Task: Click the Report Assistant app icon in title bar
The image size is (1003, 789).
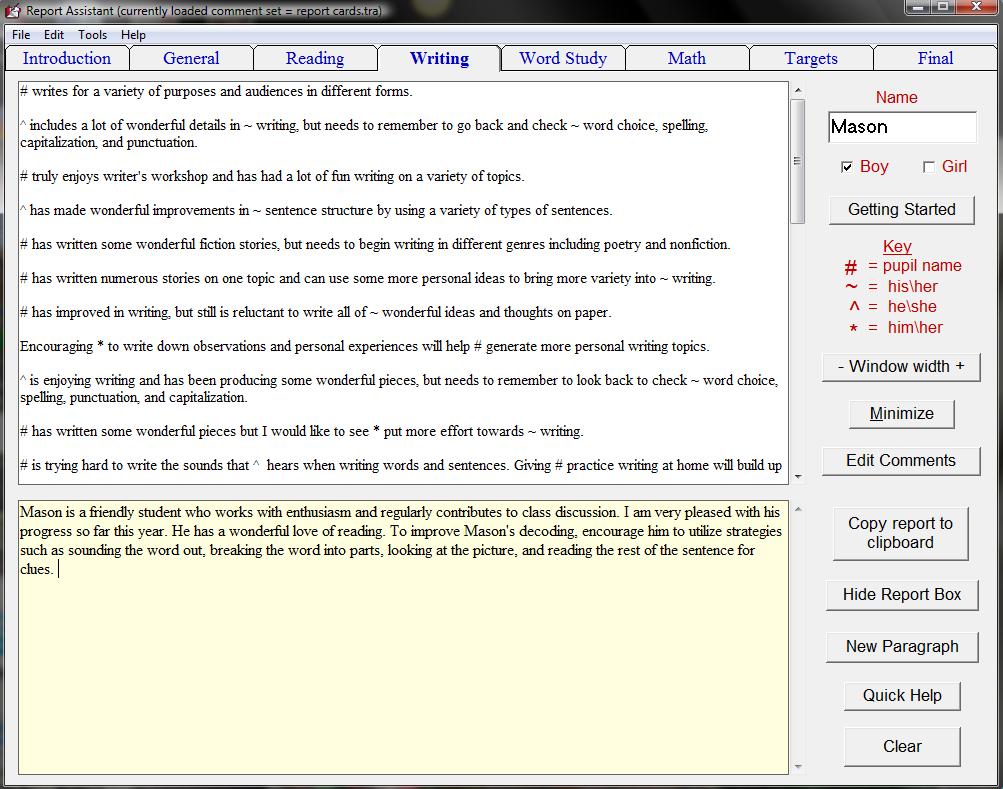Action: coord(13,11)
